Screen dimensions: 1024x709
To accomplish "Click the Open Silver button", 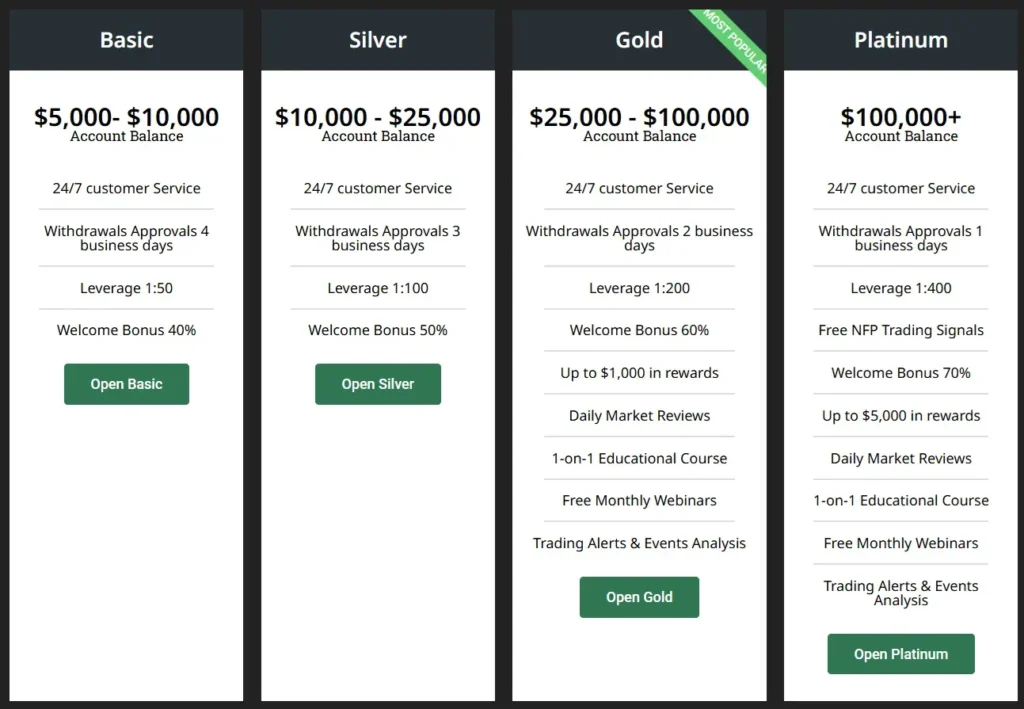I will [377, 384].
